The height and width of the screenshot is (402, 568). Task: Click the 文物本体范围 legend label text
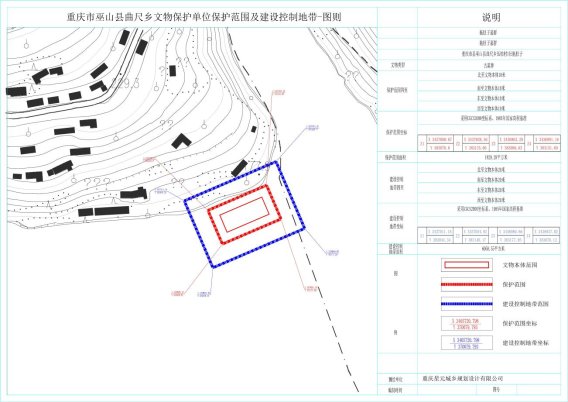(x=519, y=265)
